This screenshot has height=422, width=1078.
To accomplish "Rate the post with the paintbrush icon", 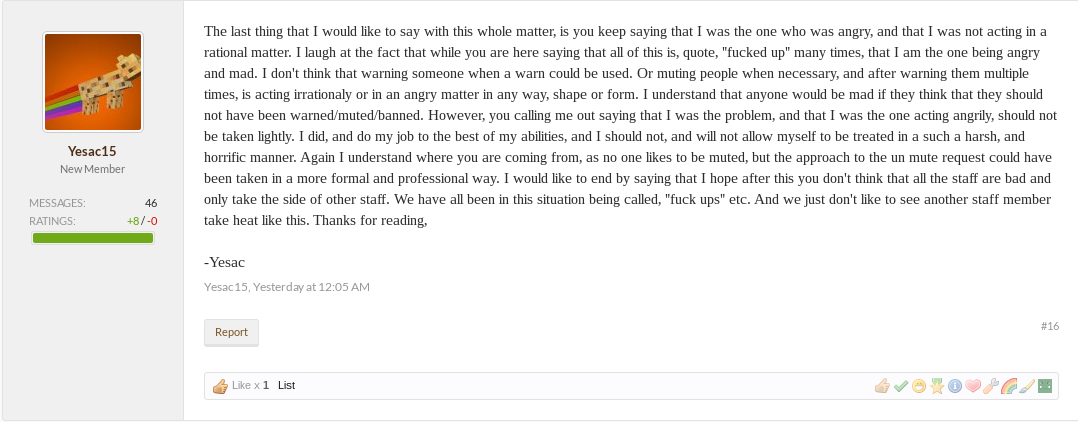I will (1026, 386).
